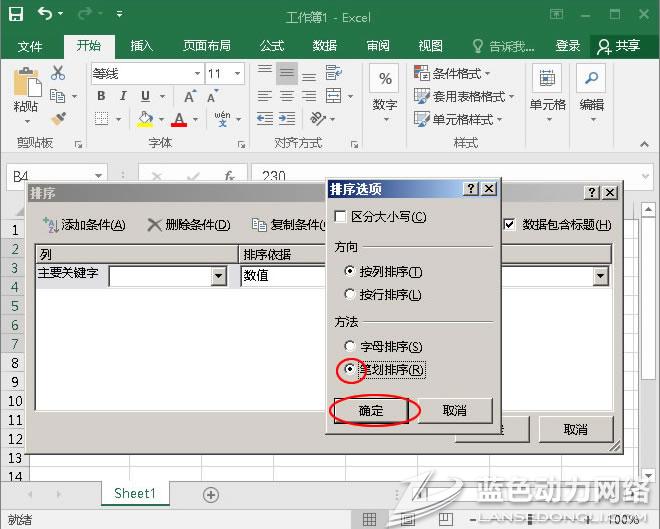This screenshot has height=529, width=660.
Task: Open the primary keyword (主要关键字) dropdown
Action: pos(219,276)
